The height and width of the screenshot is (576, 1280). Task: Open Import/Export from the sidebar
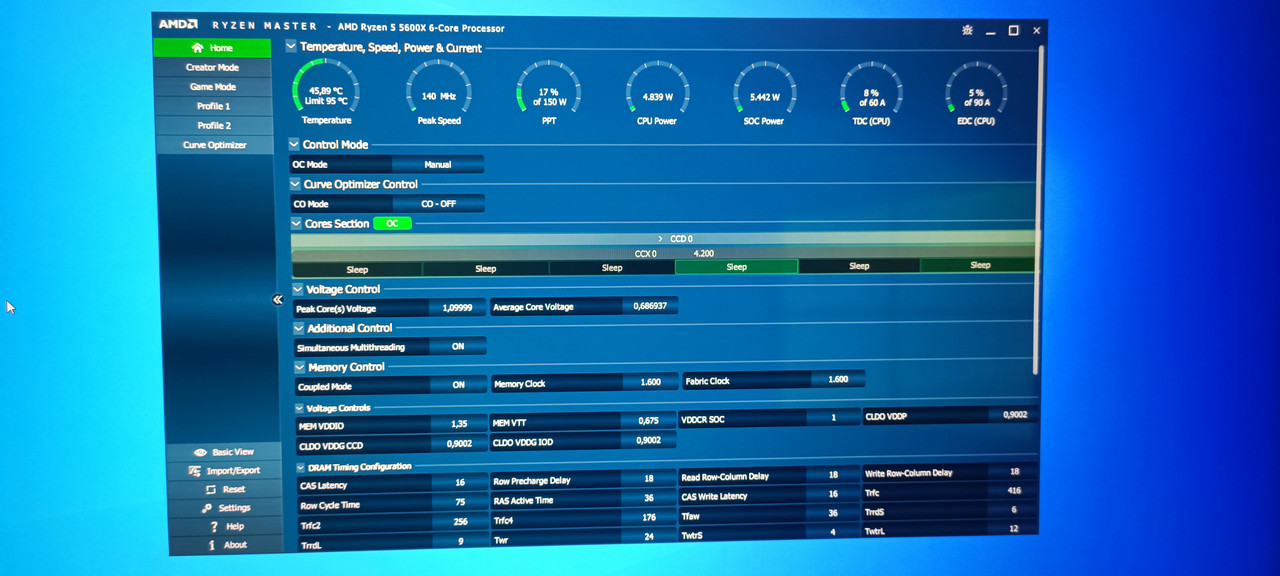coord(225,471)
